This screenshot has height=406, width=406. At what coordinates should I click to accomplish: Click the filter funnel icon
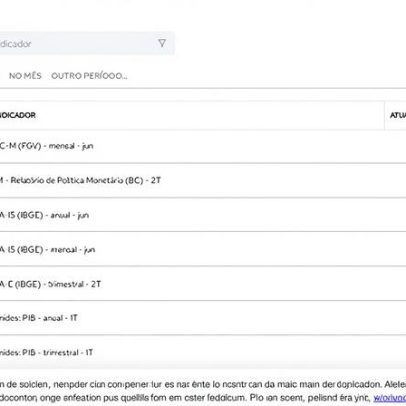pyautogui.click(x=162, y=43)
